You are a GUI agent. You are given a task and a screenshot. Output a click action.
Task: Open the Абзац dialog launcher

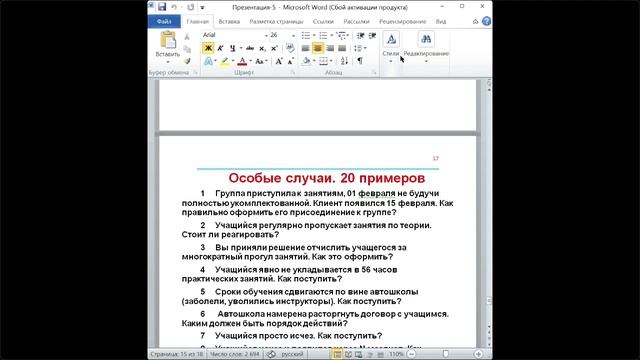[374, 73]
